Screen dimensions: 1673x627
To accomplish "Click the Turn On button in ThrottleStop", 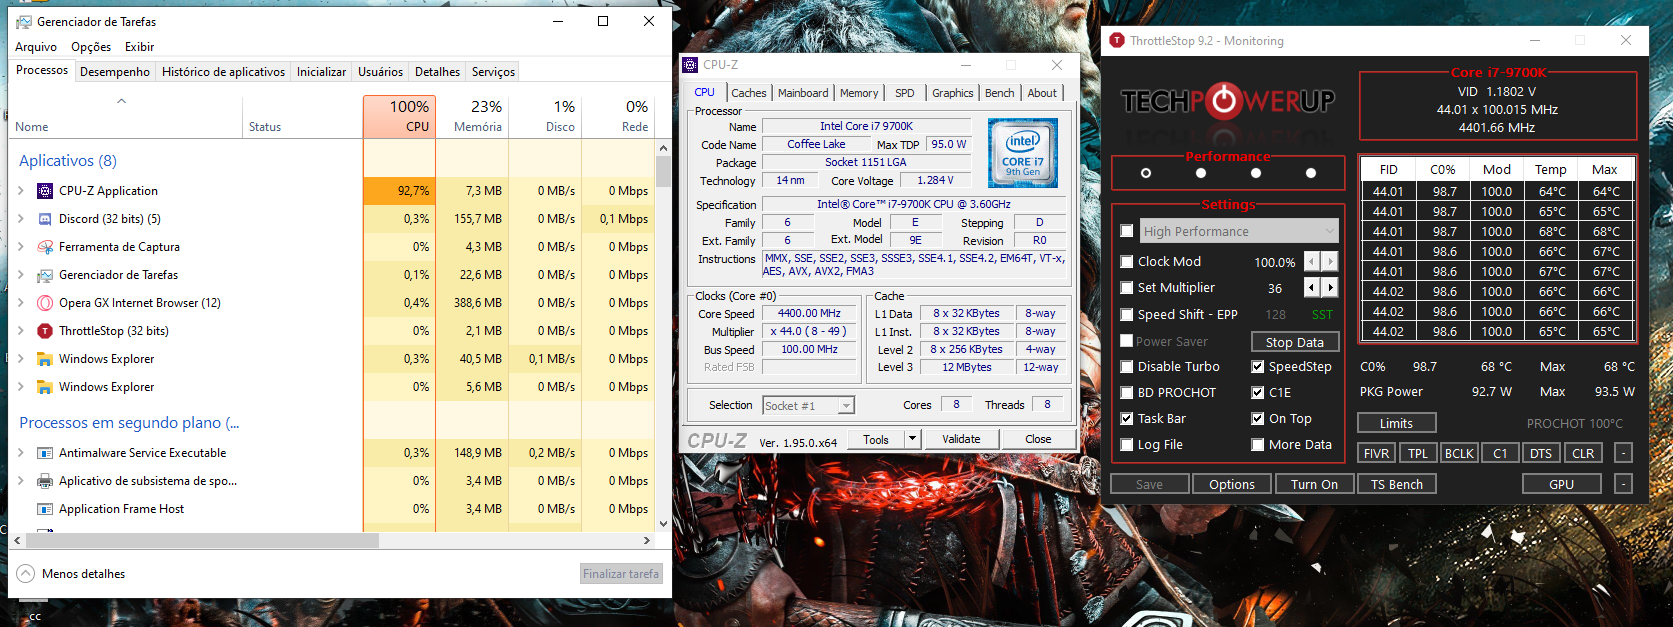I will click(x=1314, y=484).
